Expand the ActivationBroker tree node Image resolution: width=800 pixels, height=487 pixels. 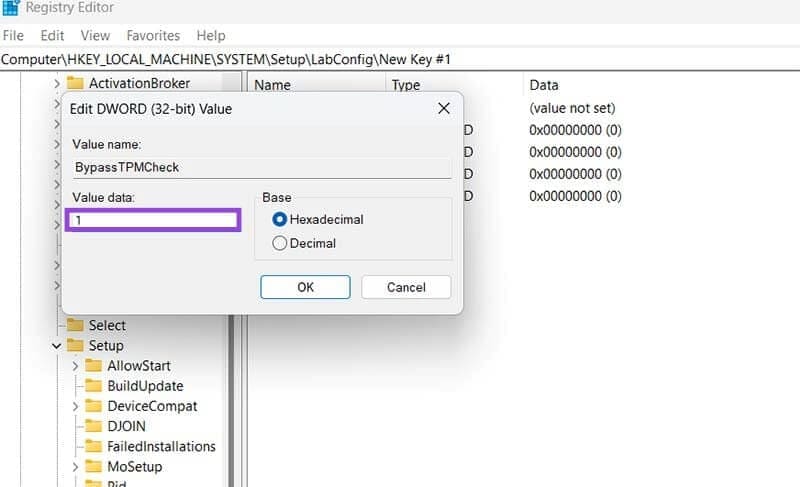pos(57,83)
